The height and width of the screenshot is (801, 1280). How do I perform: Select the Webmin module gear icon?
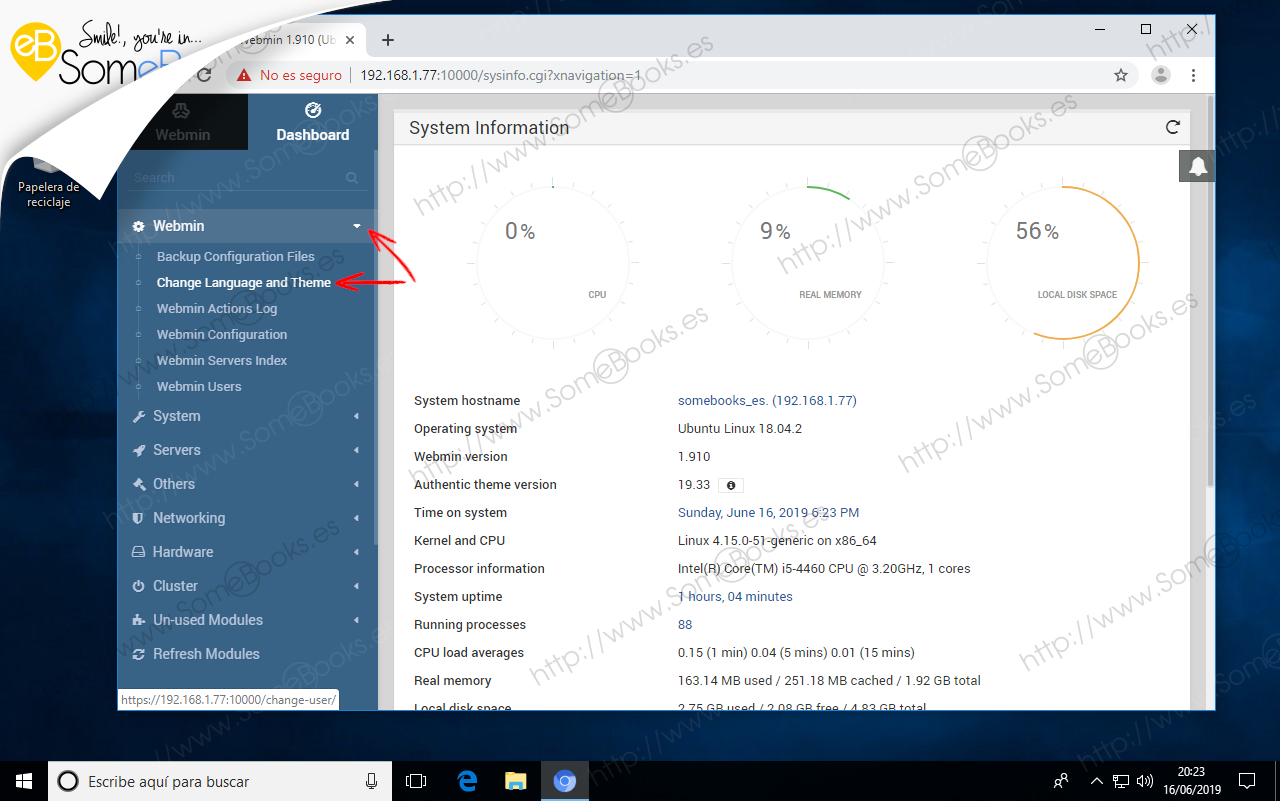(x=138, y=226)
